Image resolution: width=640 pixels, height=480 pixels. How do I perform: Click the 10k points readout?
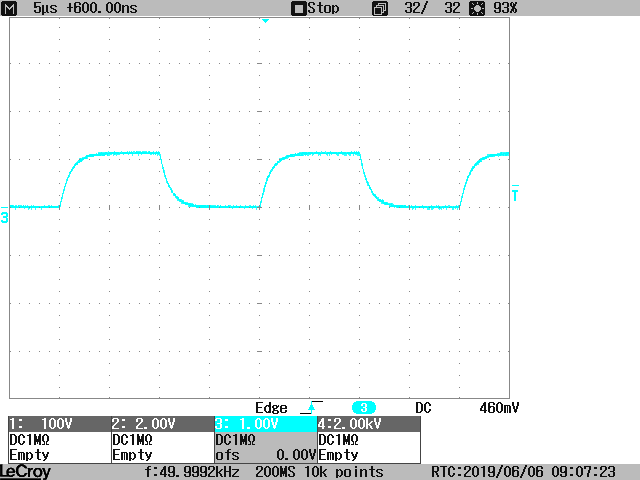(x=344, y=472)
